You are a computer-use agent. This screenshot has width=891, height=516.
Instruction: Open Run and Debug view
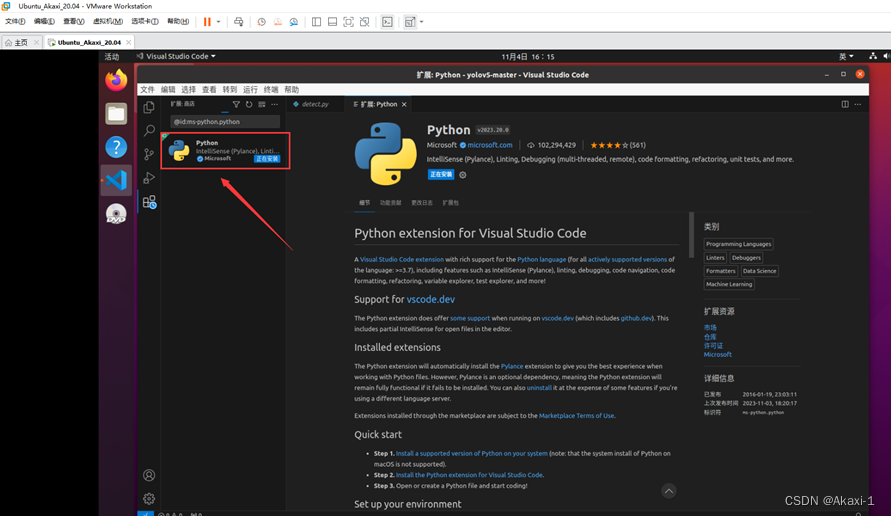click(x=149, y=178)
